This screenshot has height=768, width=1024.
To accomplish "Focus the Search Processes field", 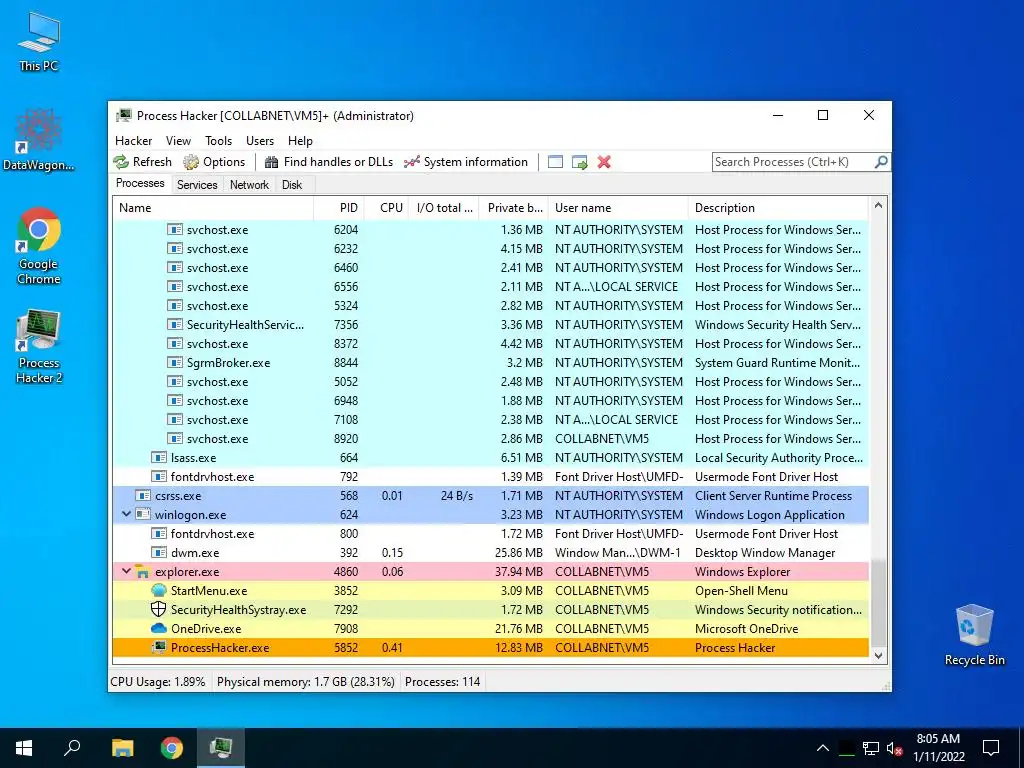I will [x=793, y=162].
